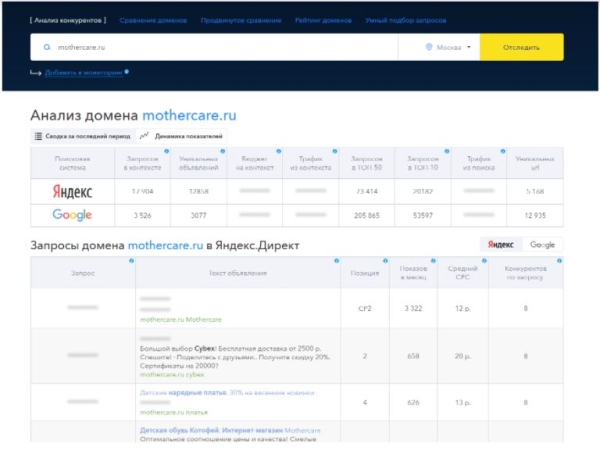
Task: Click the CPC value 20 р.
Action: [463, 356]
